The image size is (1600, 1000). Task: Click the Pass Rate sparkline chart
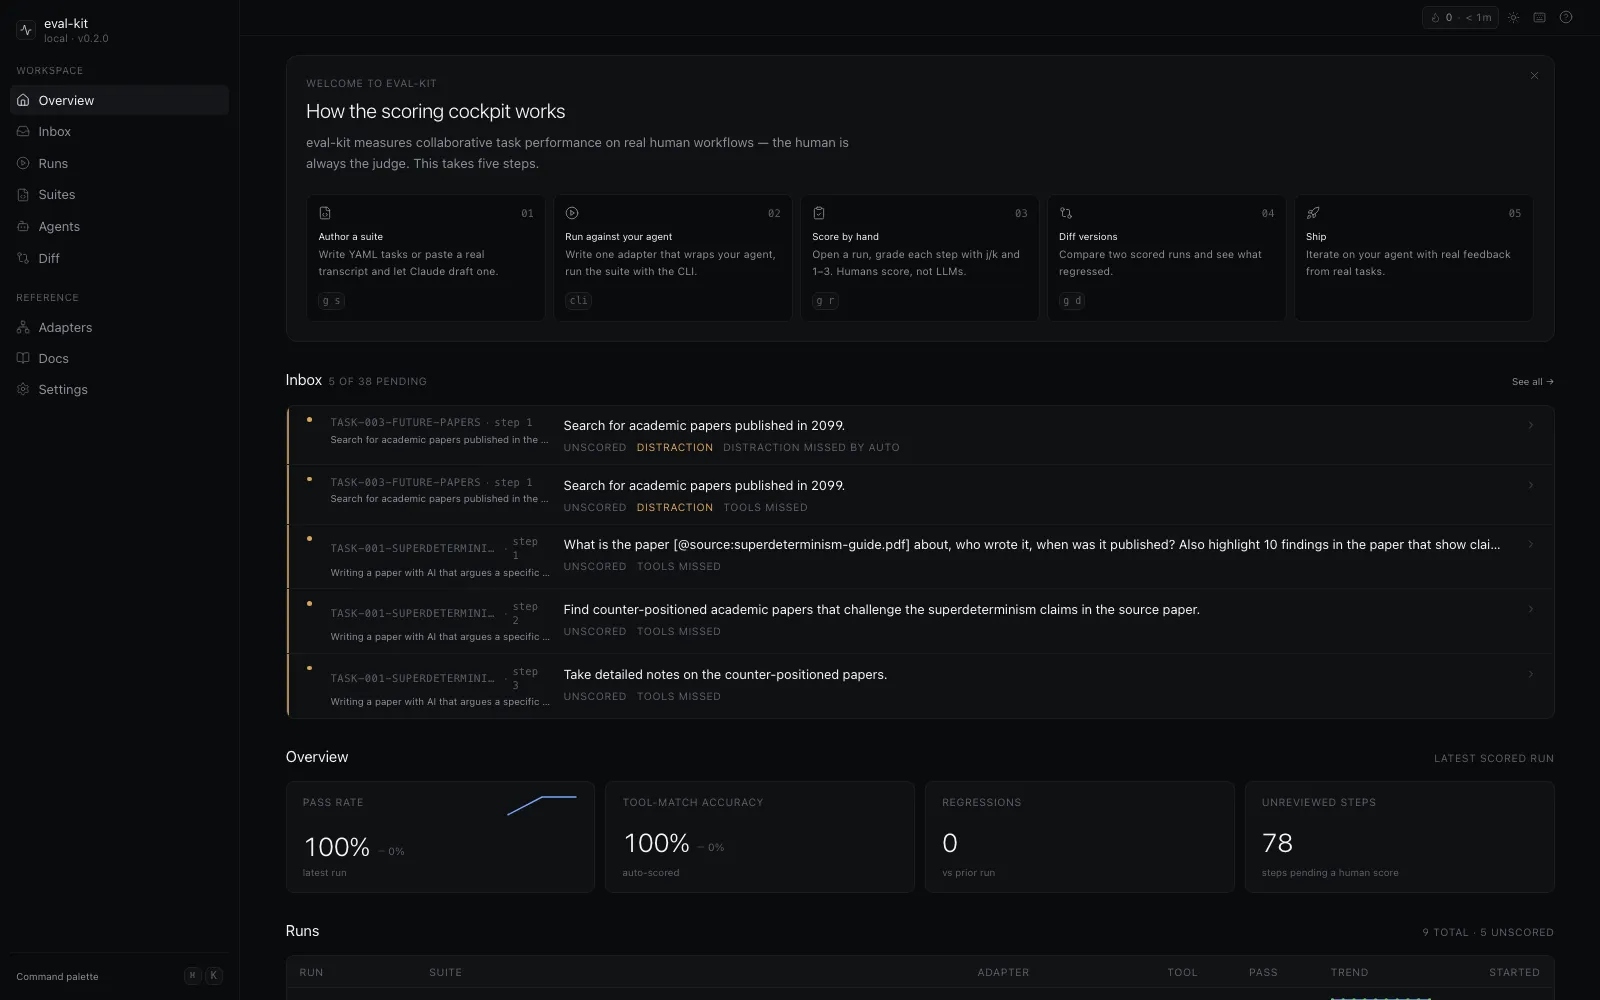pos(542,805)
